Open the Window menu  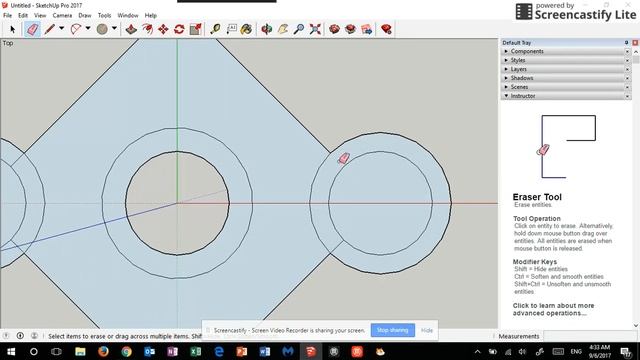(x=128, y=16)
